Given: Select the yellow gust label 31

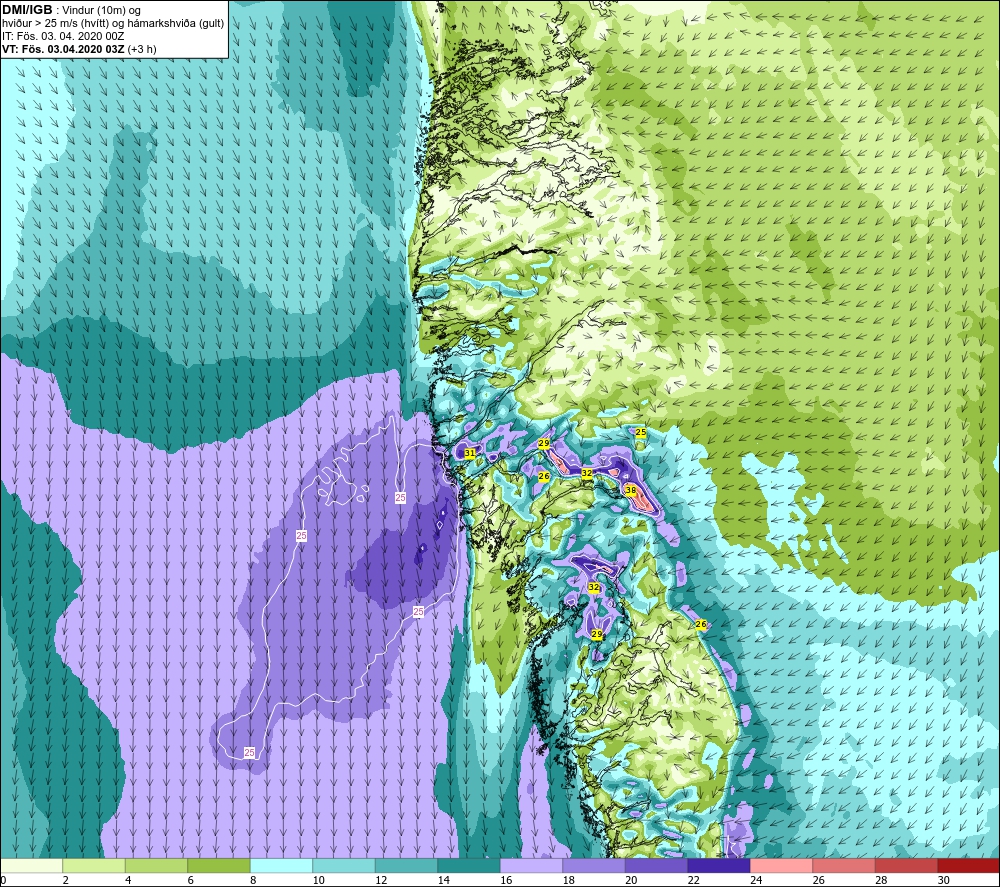Looking at the screenshot, I should pyautogui.click(x=470, y=453).
